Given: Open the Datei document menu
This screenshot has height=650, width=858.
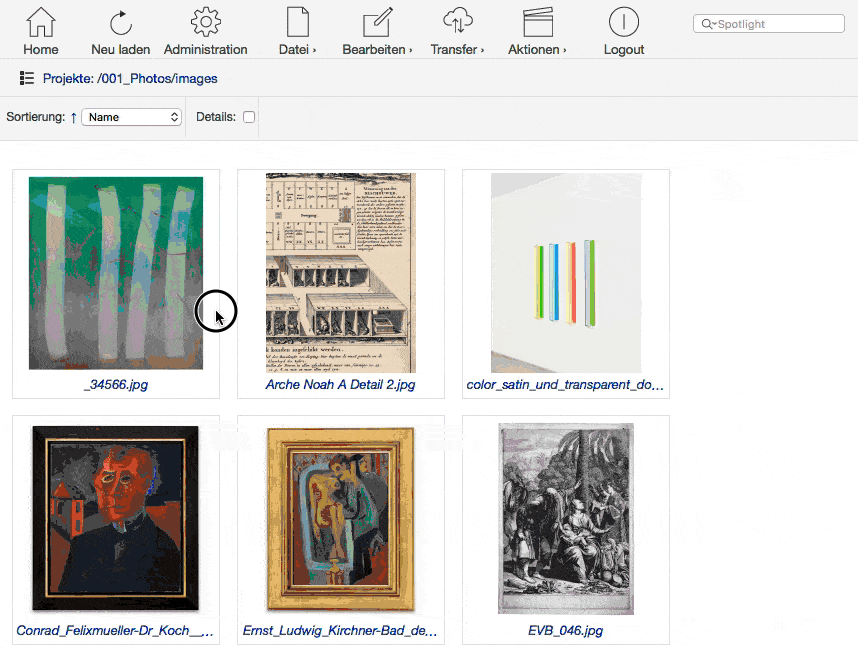Looking at the screenshot, I should [297, 23].
